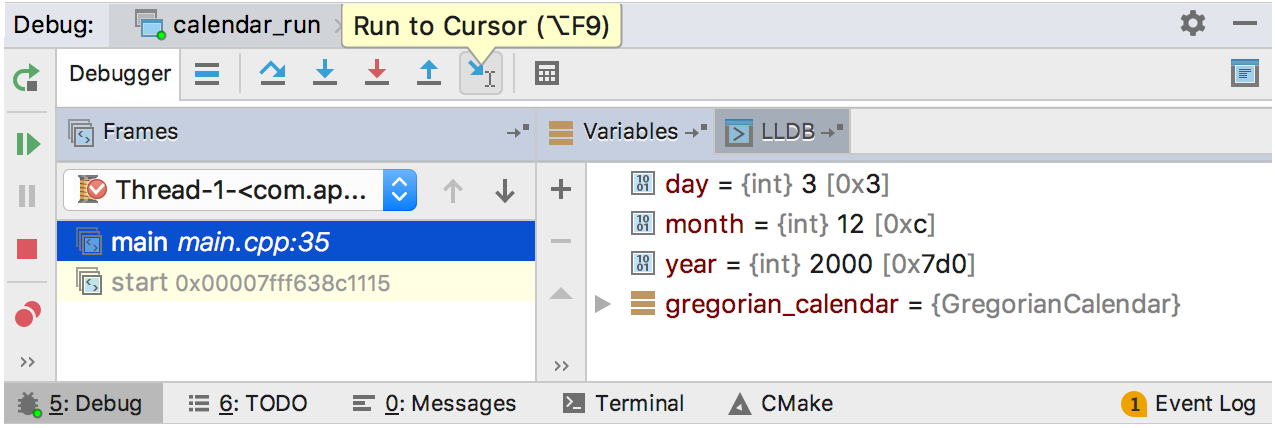
Task: Select the Variables tab
Action: 630,132
